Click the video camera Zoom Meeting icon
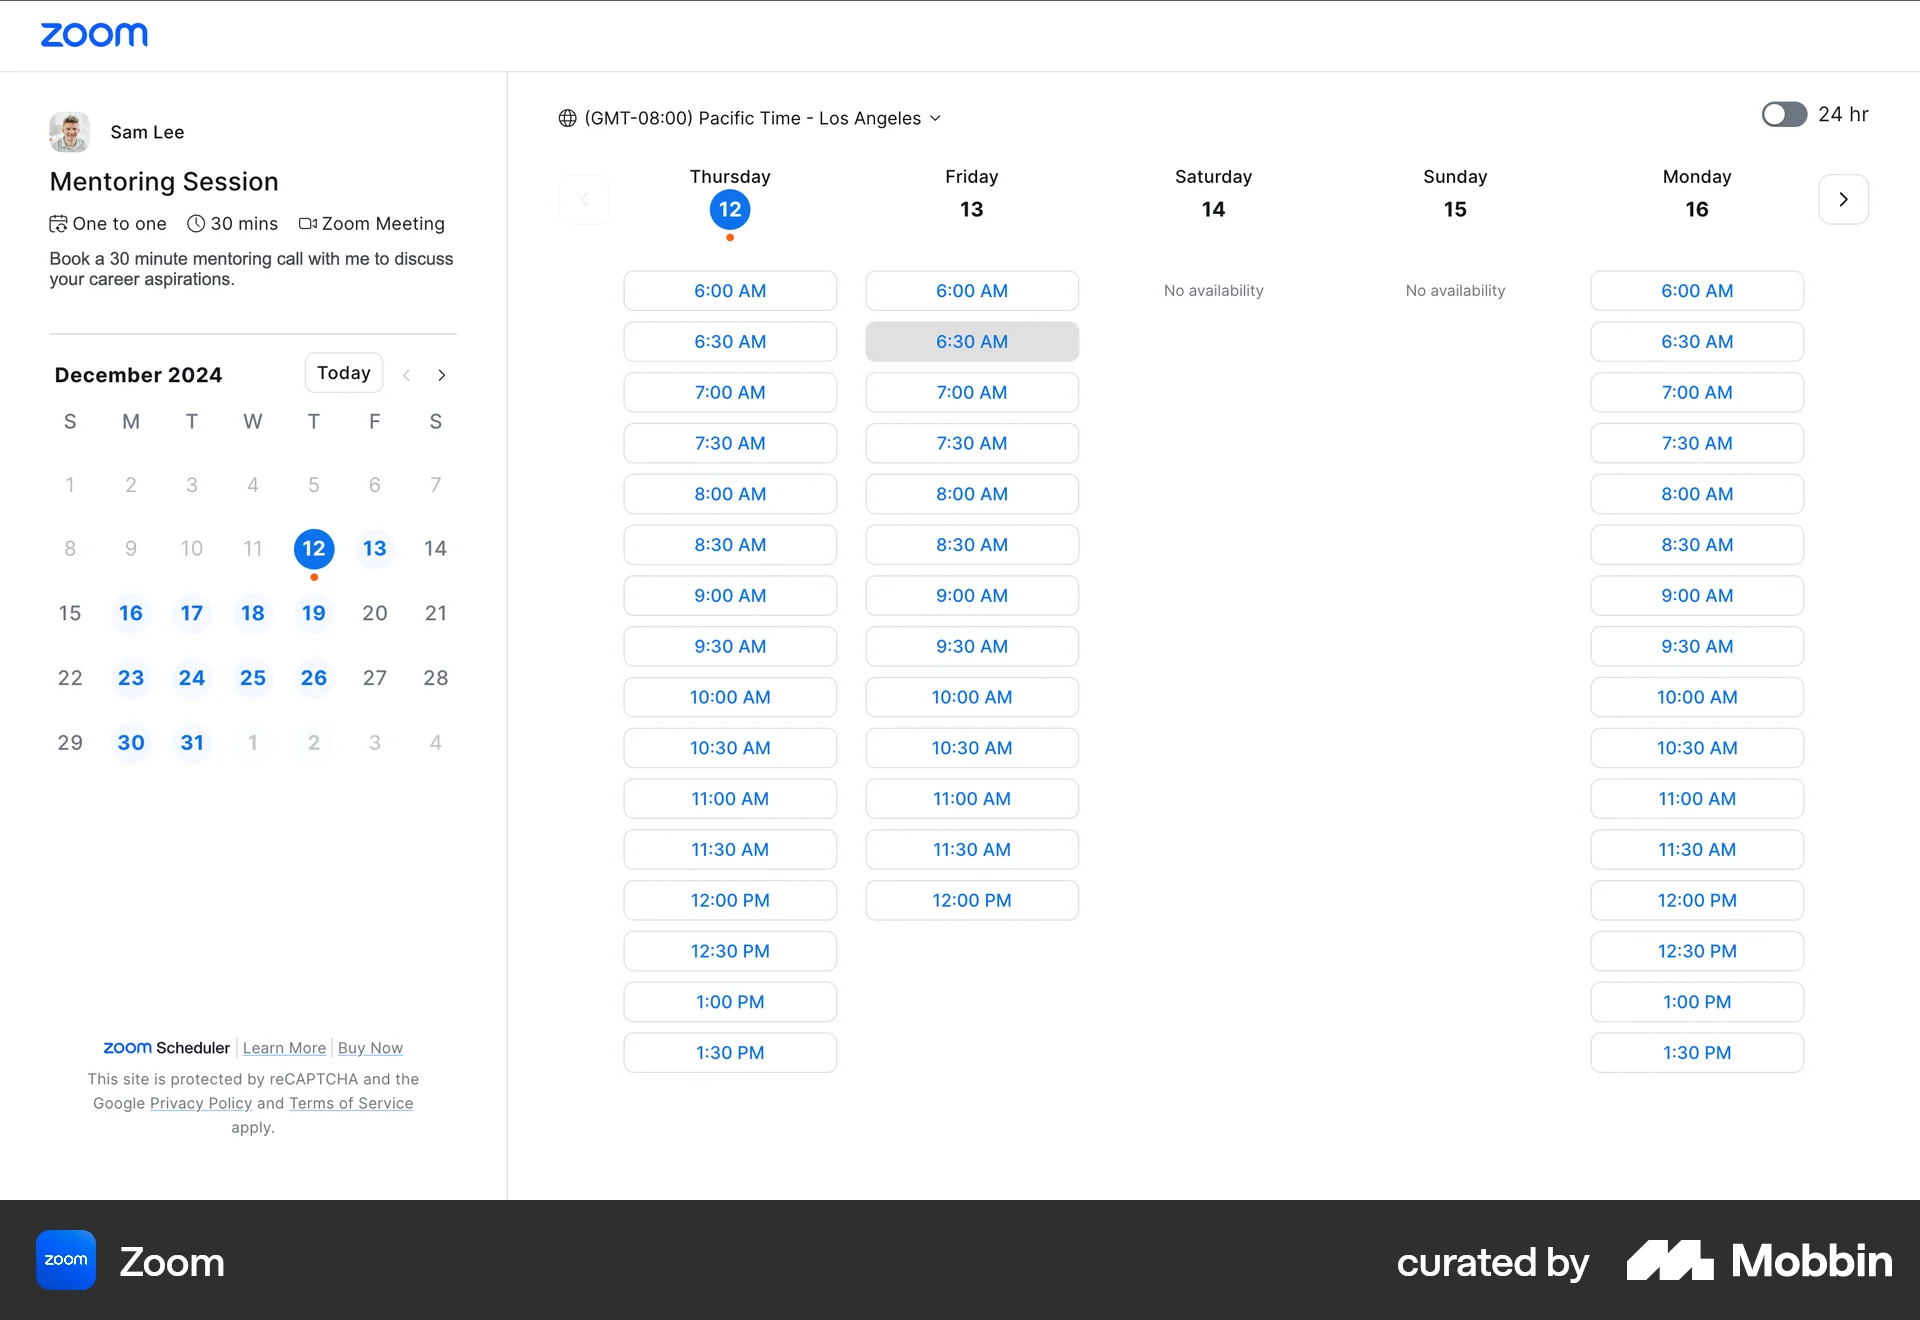 click(x=308, y=223)
